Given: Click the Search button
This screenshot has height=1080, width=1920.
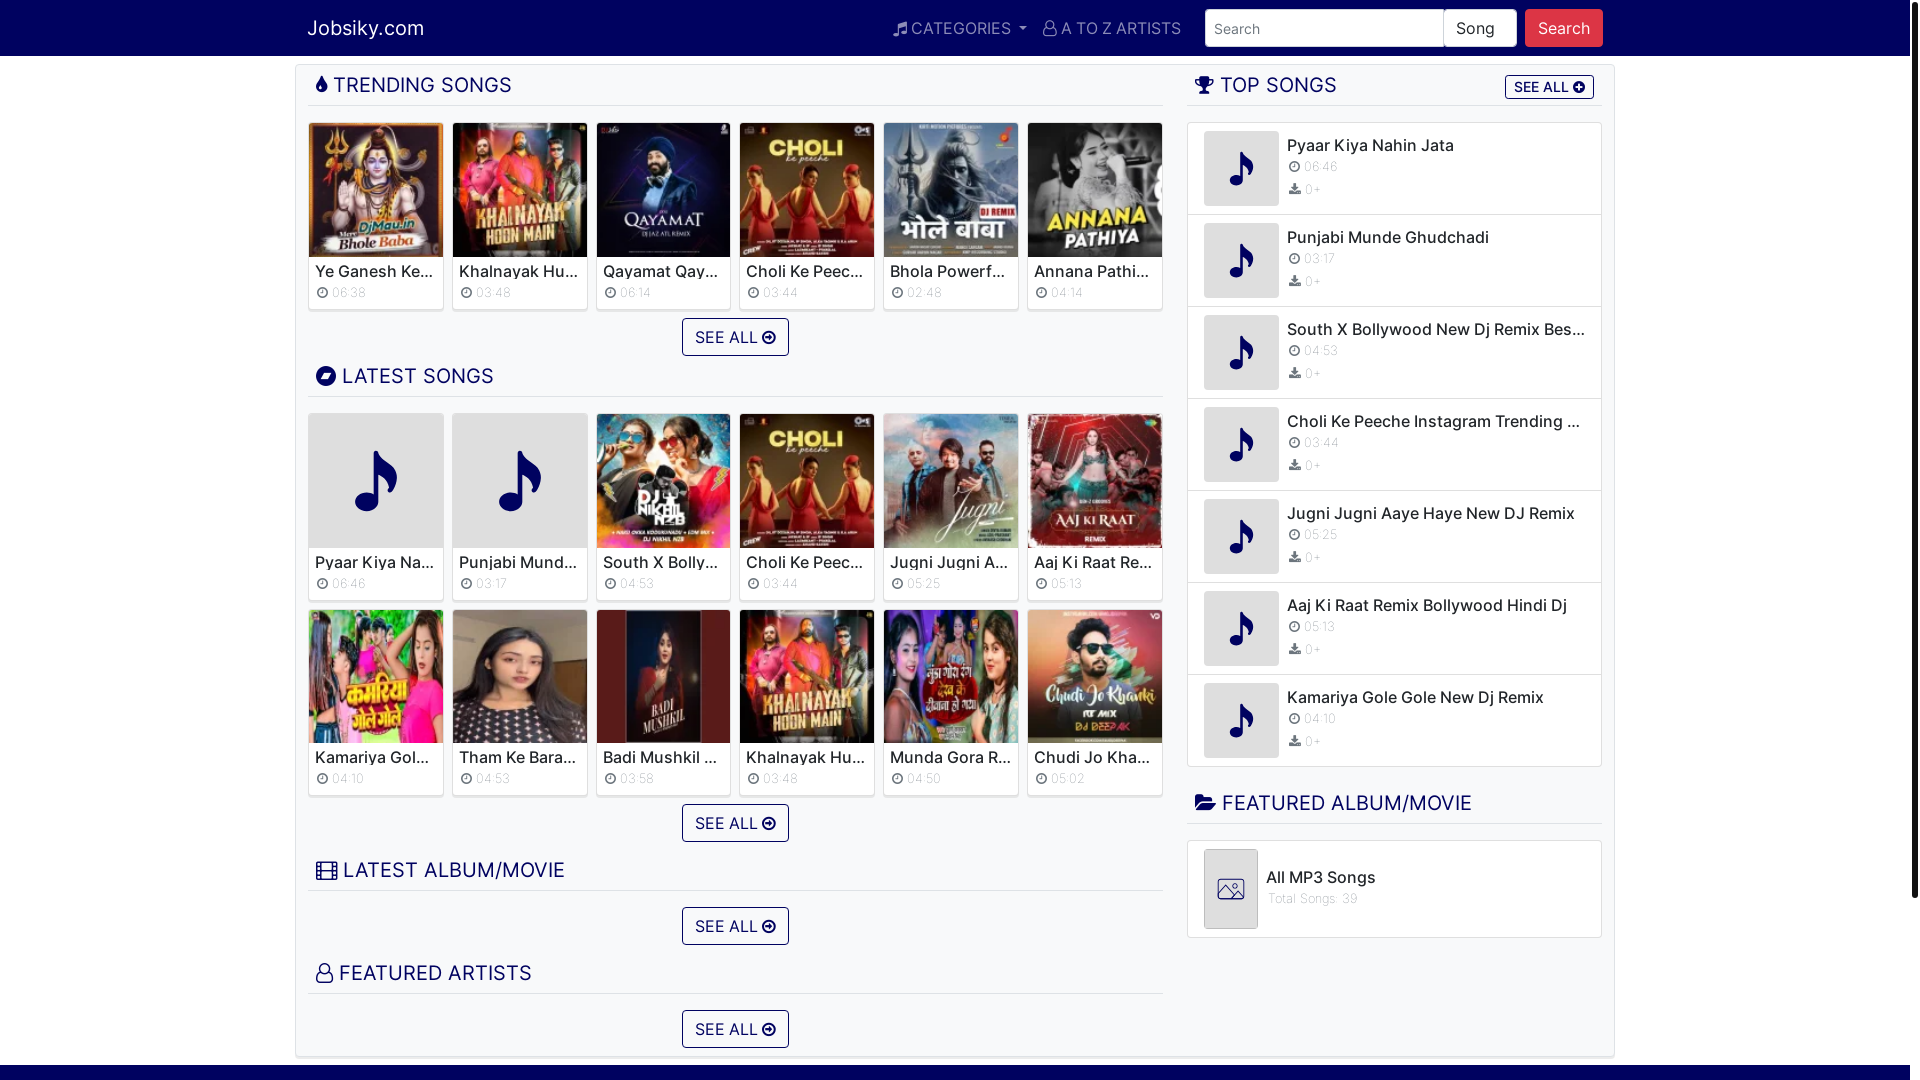Looking at the screenshot, I should [1564, 28].
